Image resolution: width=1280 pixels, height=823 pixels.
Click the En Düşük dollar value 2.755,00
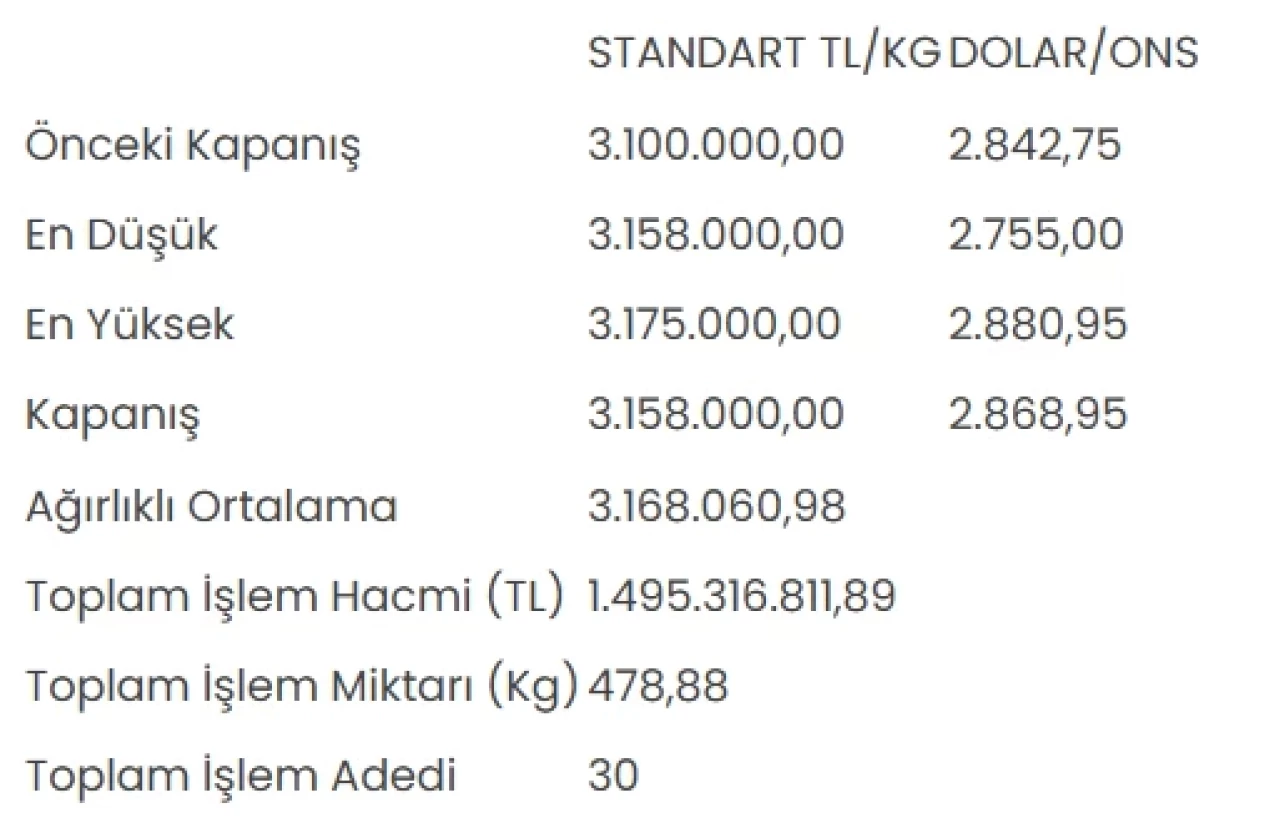pos(1036,235)
